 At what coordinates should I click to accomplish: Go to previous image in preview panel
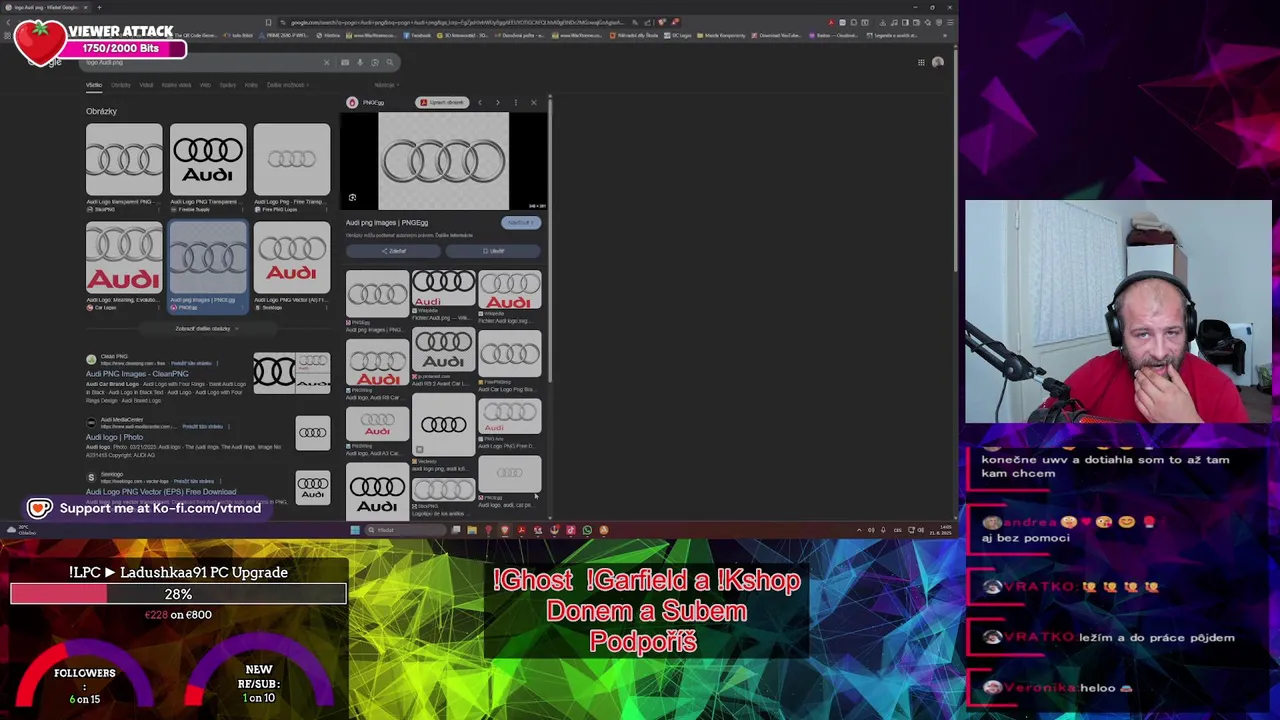click(x=480, y=102)
